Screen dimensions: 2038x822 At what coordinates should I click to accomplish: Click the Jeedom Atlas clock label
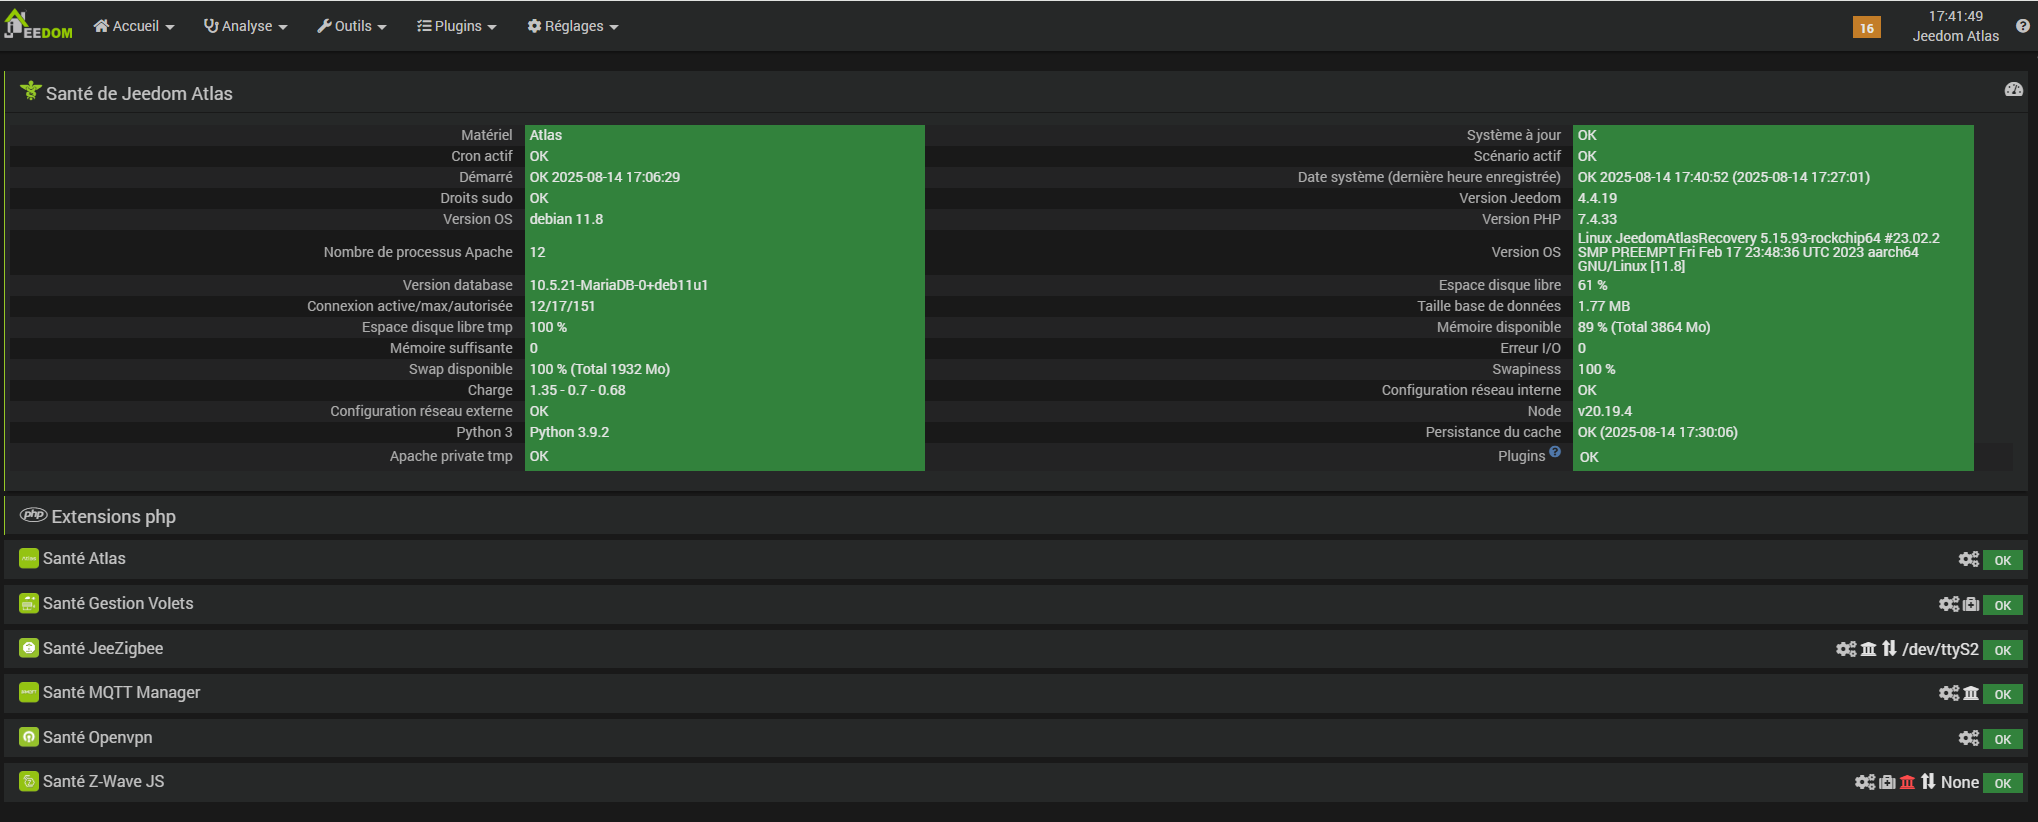click(x=1955, y=36)
